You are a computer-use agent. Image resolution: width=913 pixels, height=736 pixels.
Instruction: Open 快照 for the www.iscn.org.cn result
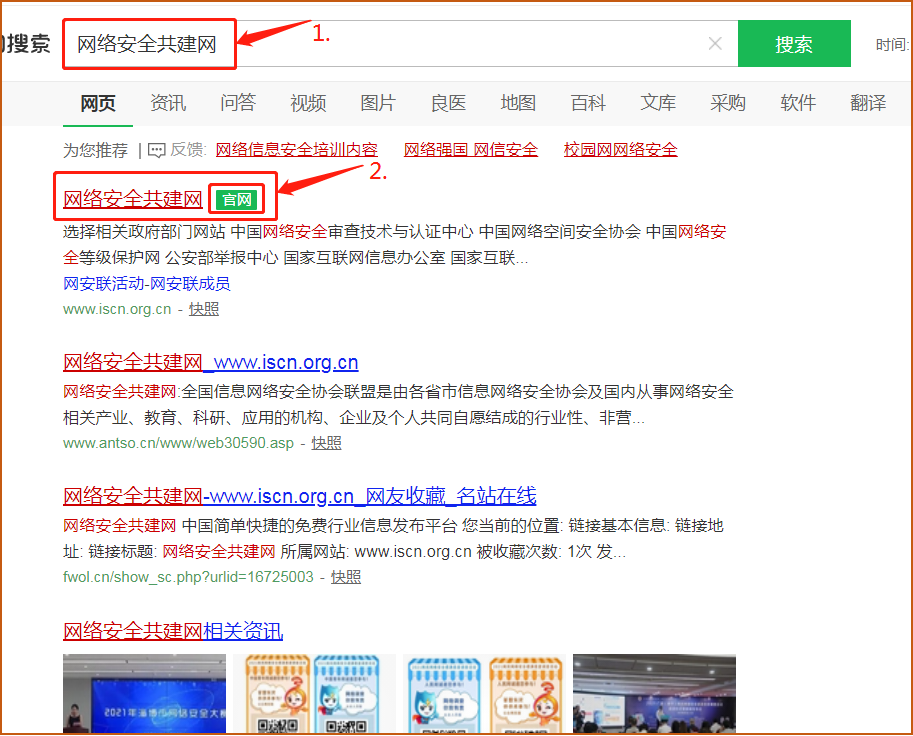tap(204, 309)
